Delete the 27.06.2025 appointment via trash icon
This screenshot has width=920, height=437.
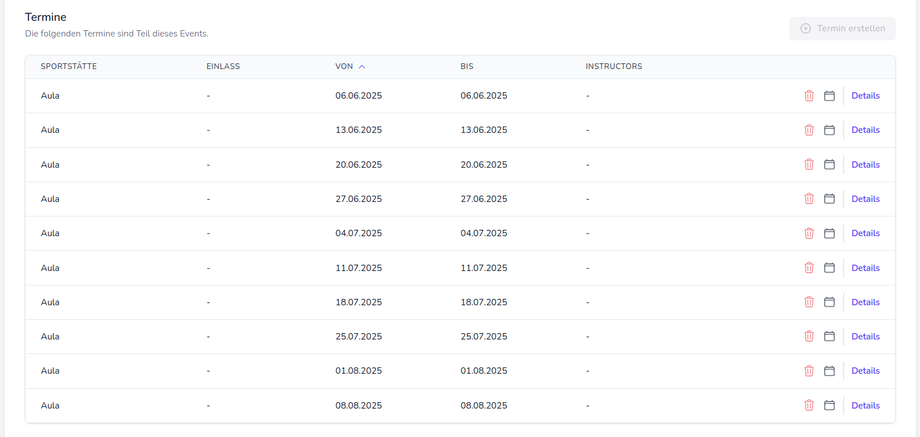point(809,199)
